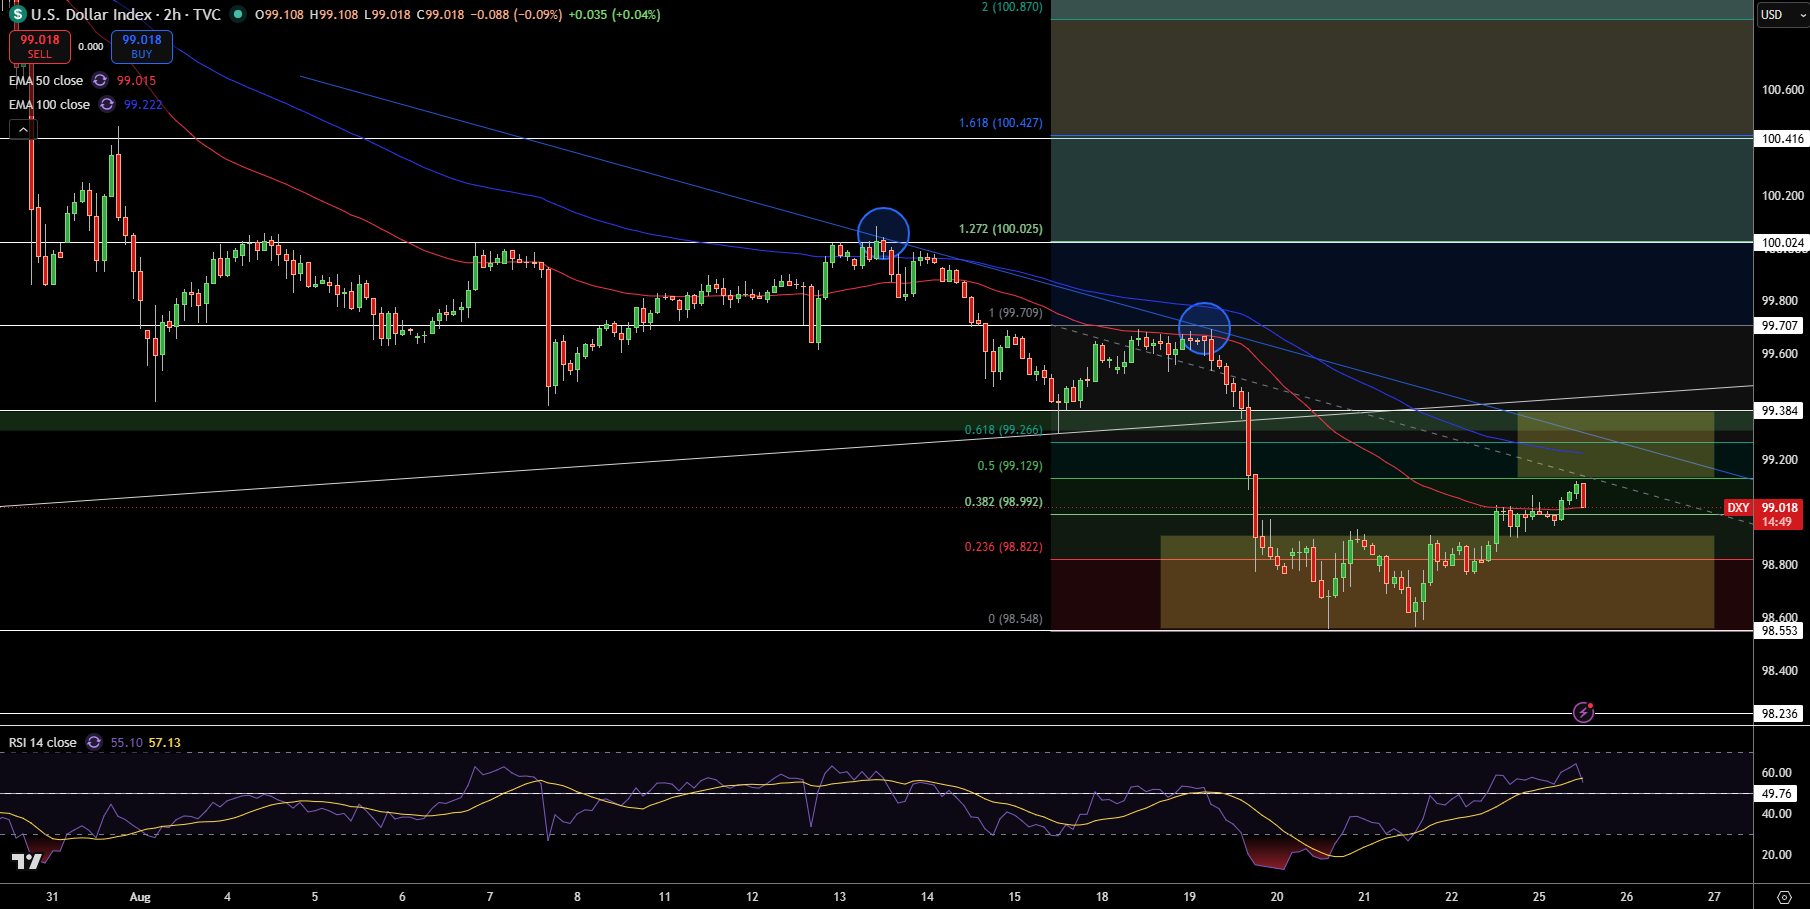1810x909 pixels.
Task: Click the purple lightning bolt event icon
Action: coord(1583,712)
